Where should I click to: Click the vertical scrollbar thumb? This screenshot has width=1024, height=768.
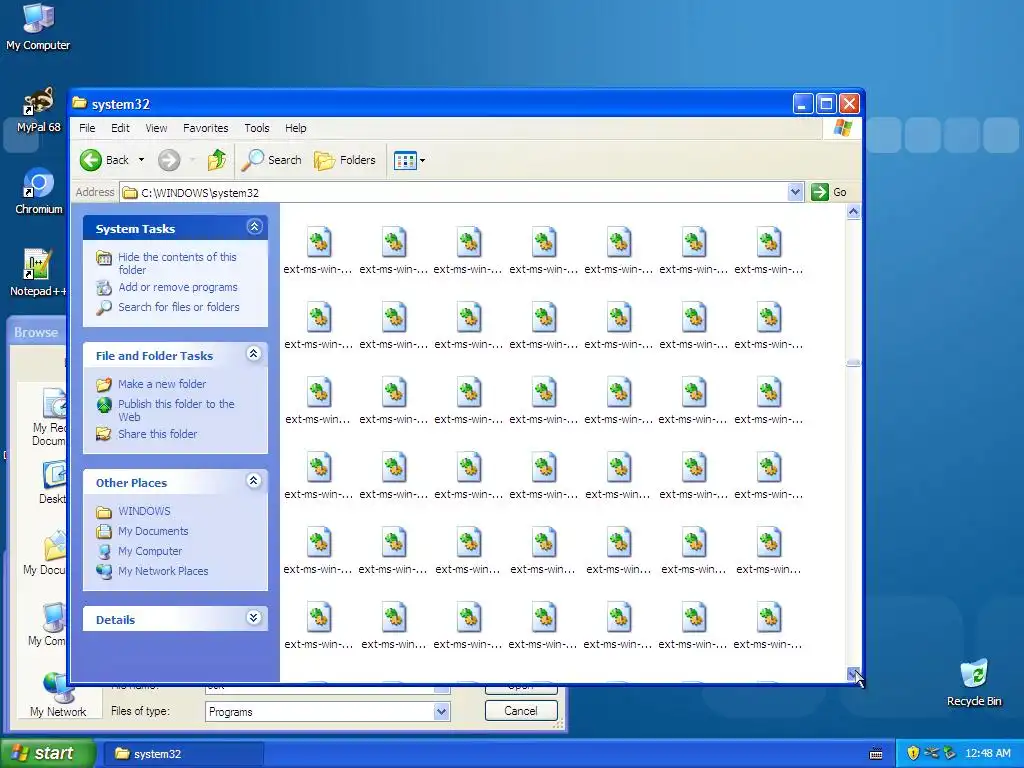coord(853,362)
